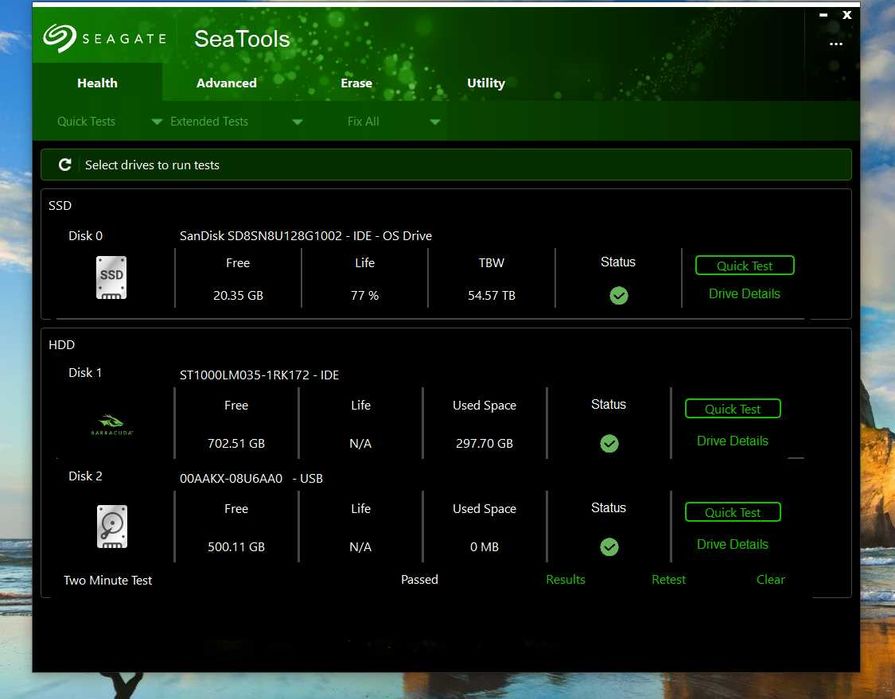Viewport: 895px width, 699px height.
Task: Expand the Extended Tests dropdown arrow
Action: 297,122
